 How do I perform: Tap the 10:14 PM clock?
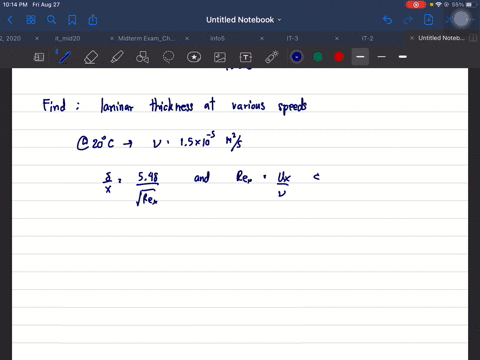tap(15, 5)
